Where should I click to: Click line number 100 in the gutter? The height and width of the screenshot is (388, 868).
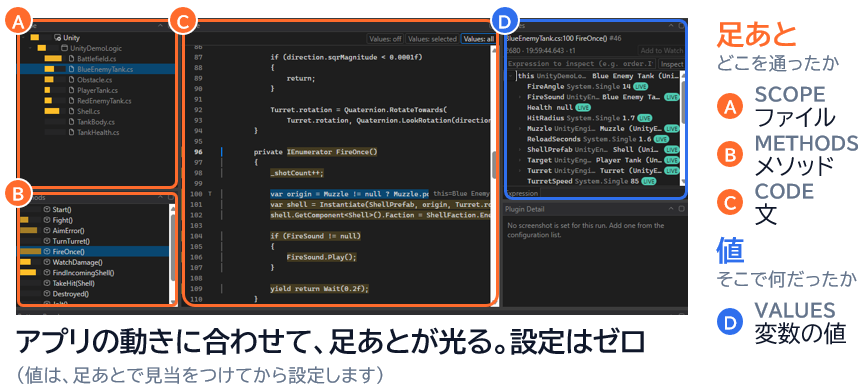tap(197, 194)
